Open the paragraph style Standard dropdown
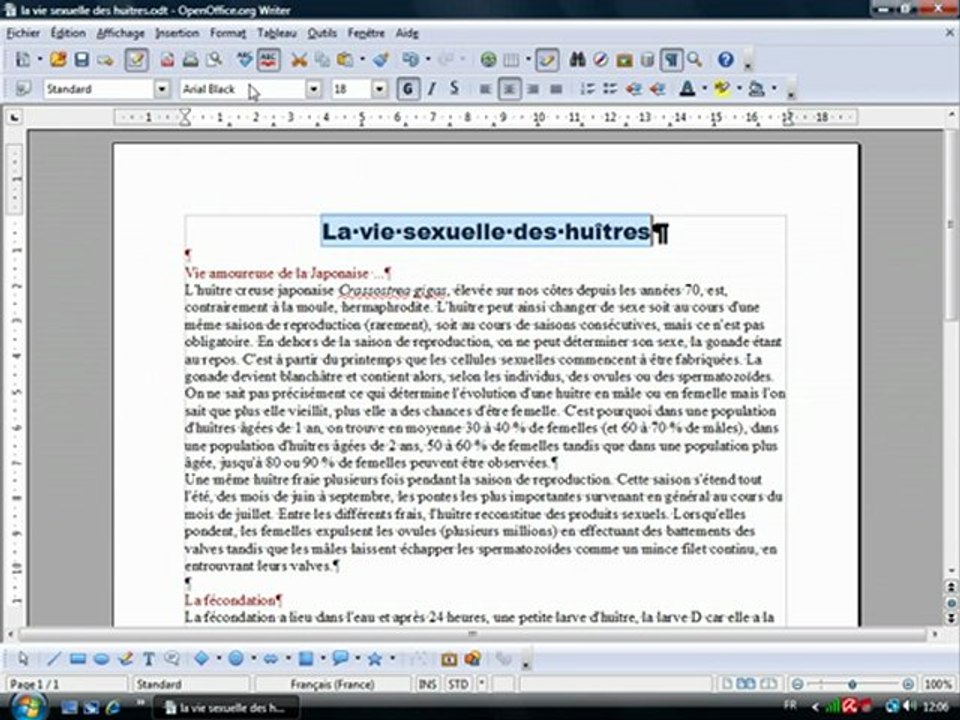This screenshot has width=960, height=720. click(162, 89)
